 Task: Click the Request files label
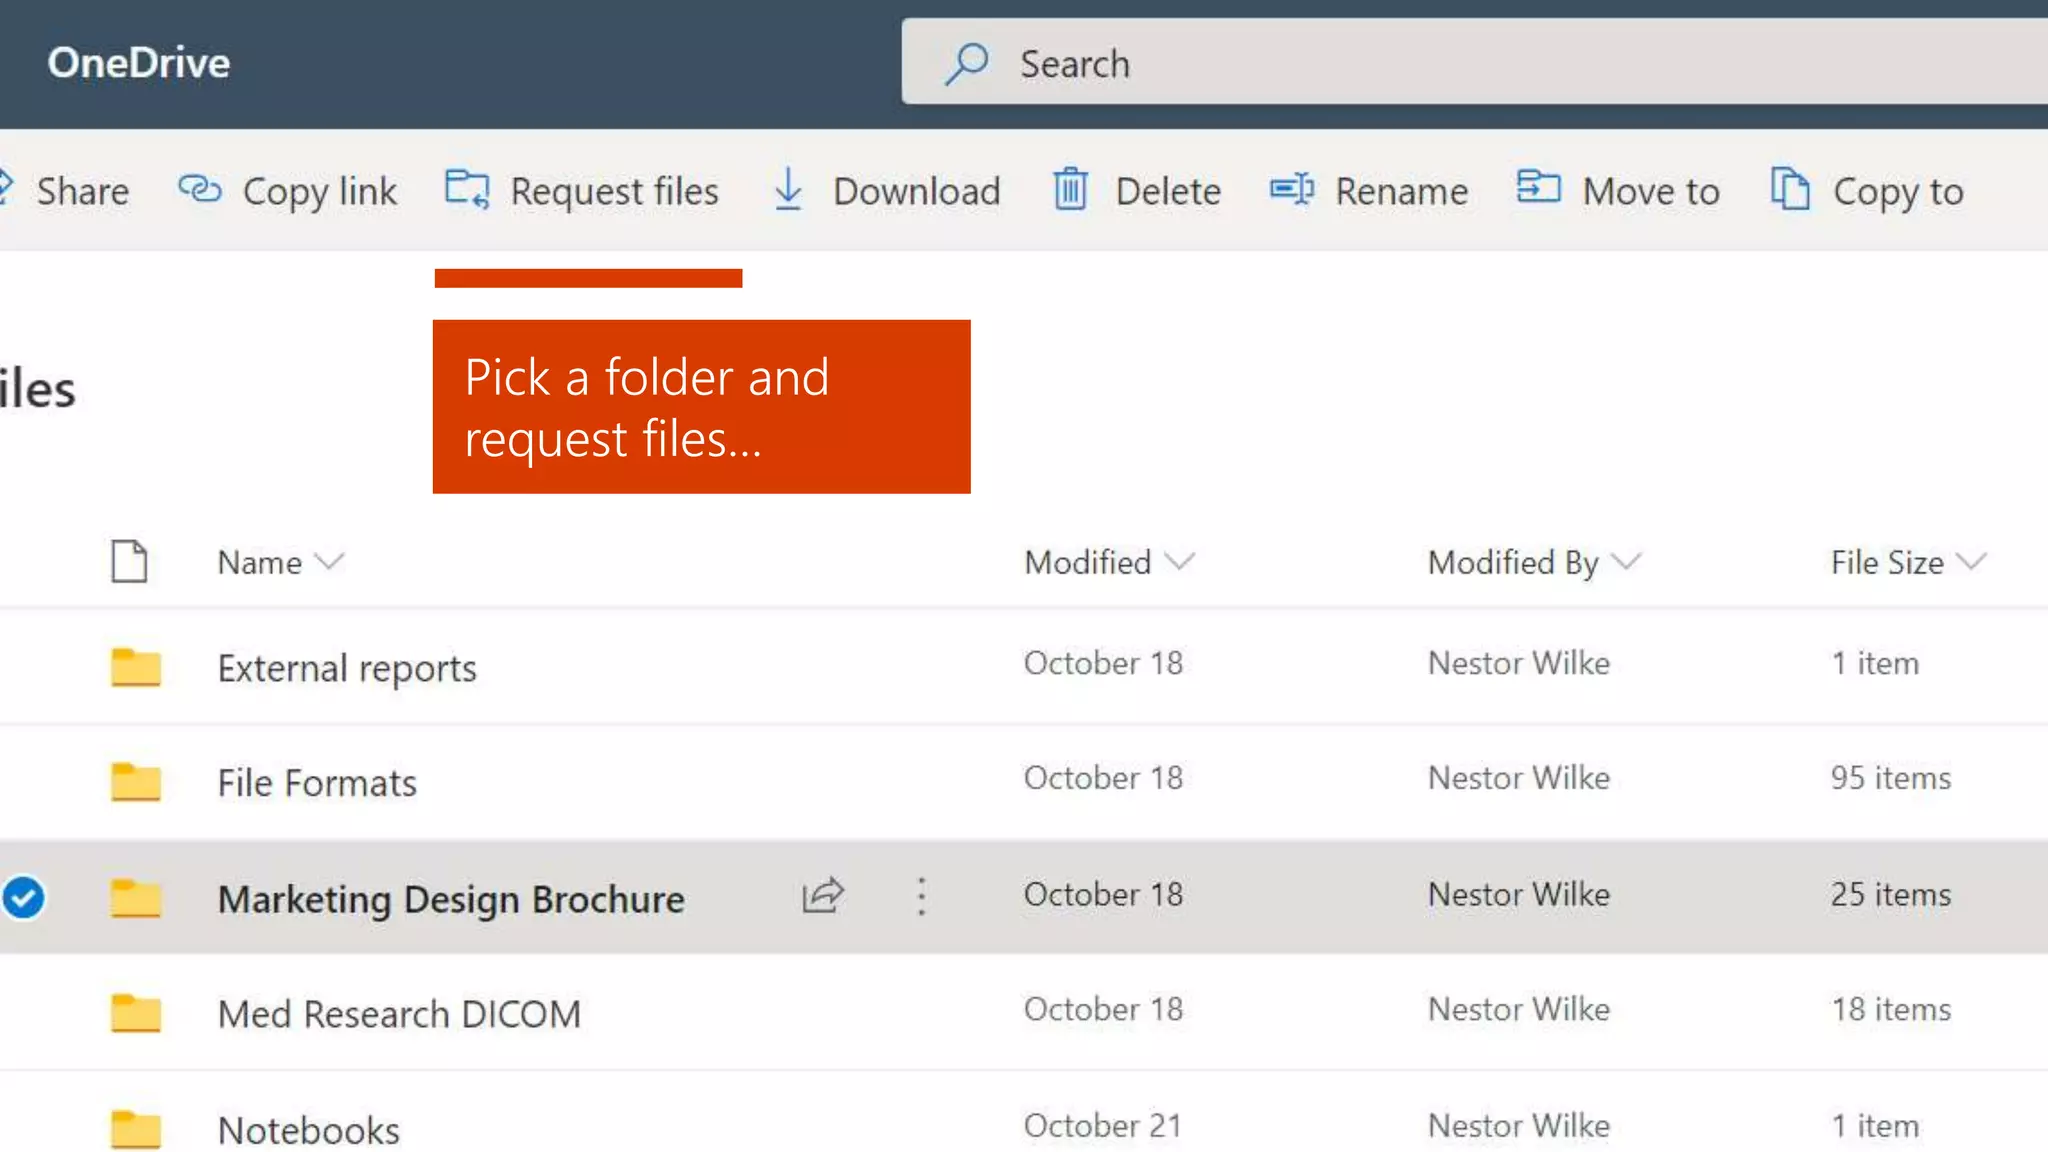click(x=614, y=190)
